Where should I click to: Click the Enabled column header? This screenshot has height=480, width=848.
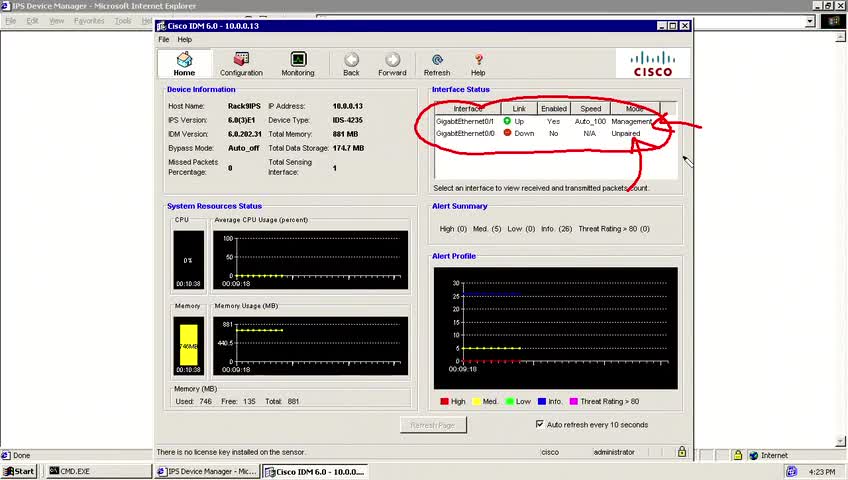pos(554,108)
